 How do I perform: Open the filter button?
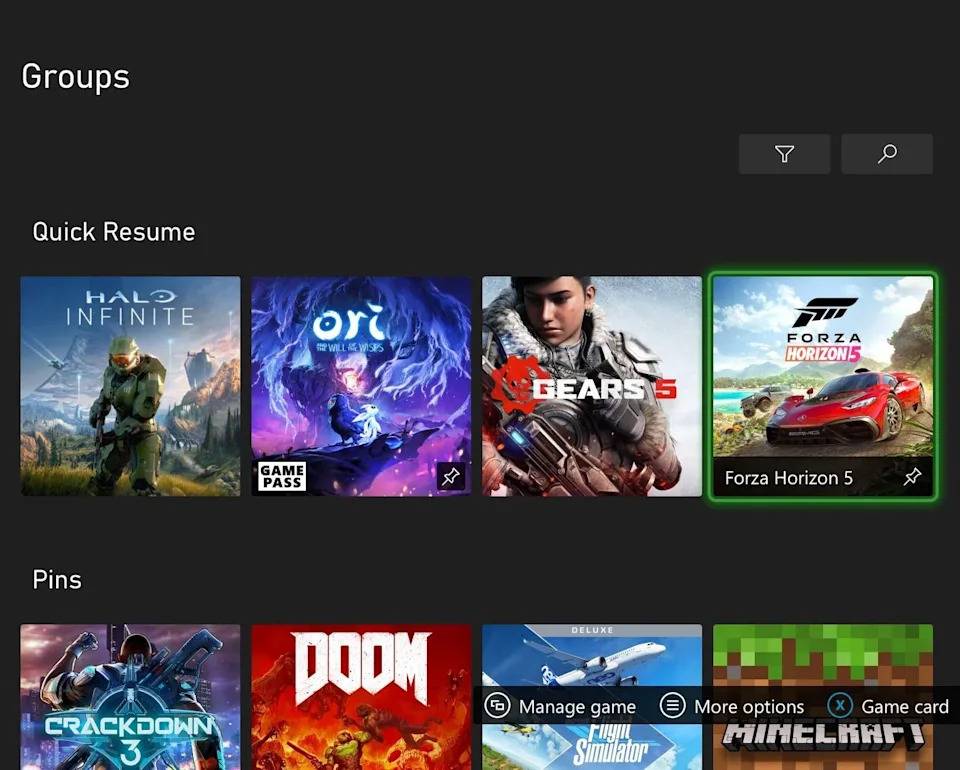(784, 154)
